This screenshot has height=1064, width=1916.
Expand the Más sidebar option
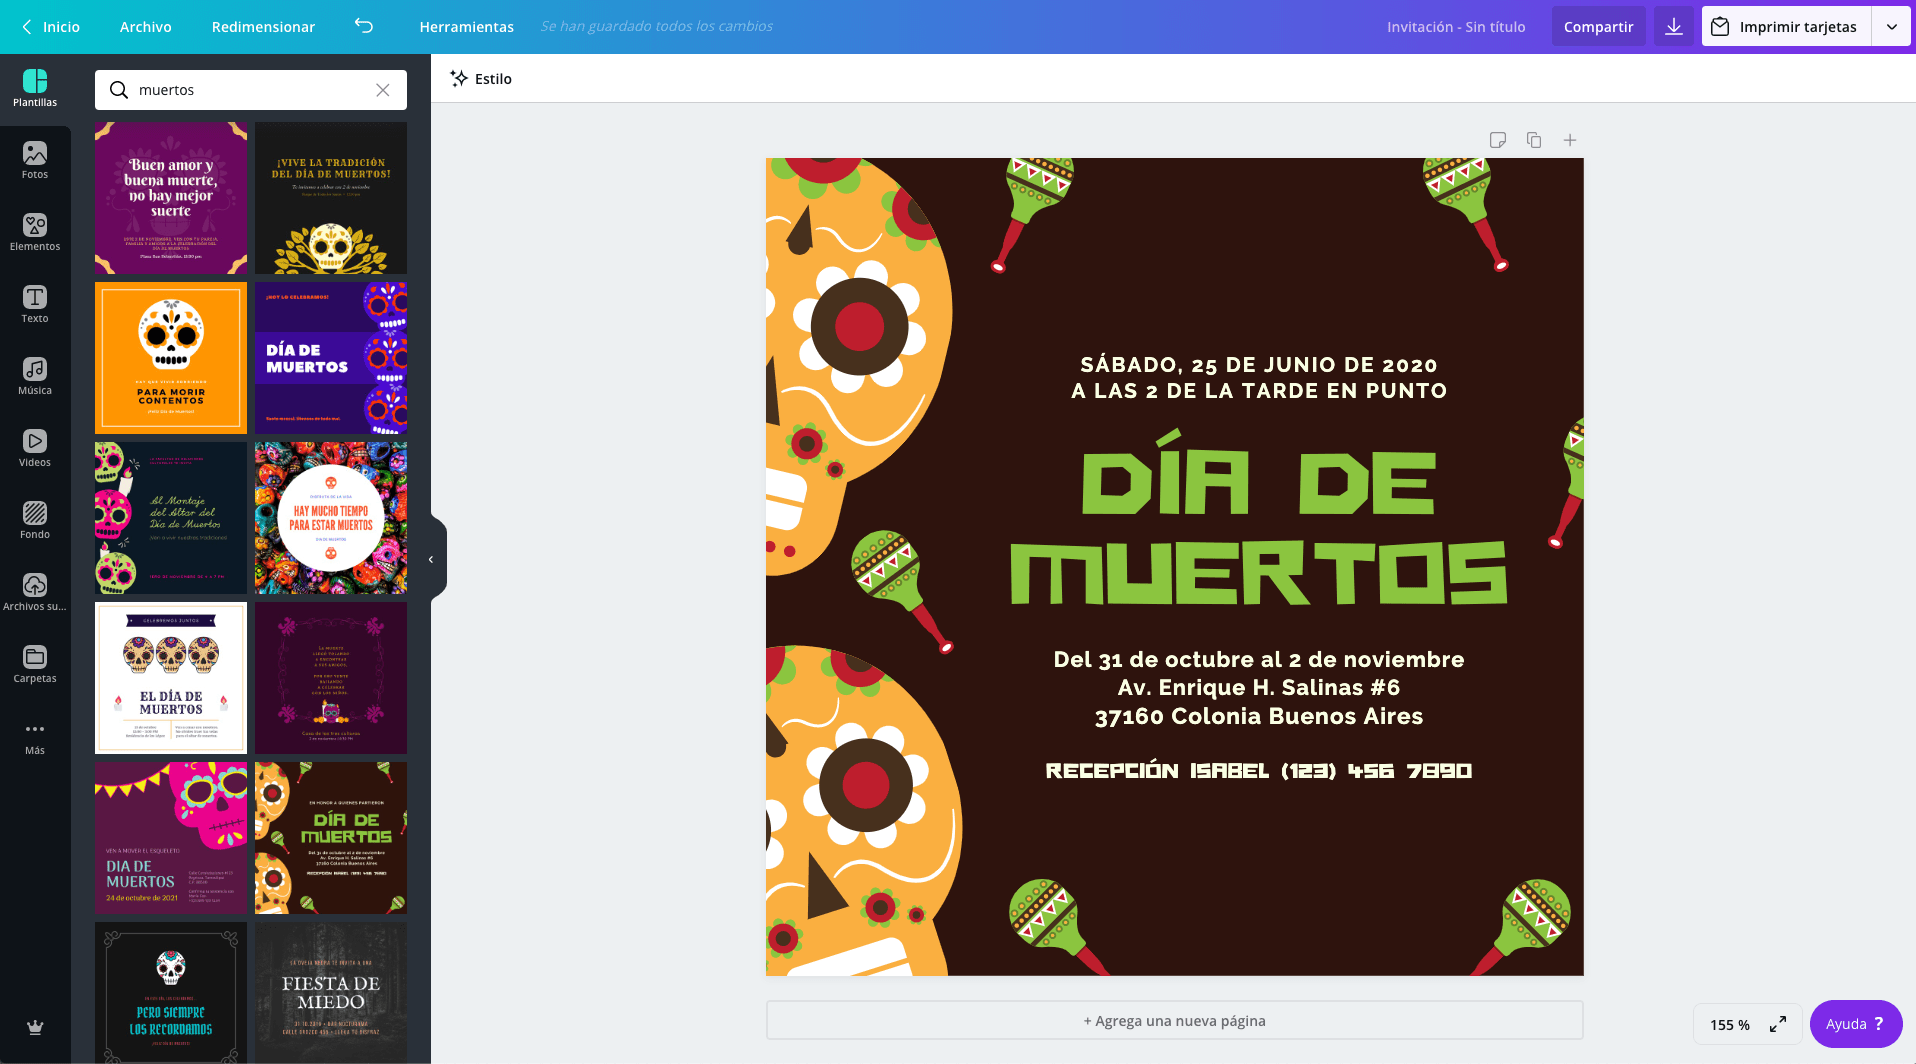coord(35,736)
